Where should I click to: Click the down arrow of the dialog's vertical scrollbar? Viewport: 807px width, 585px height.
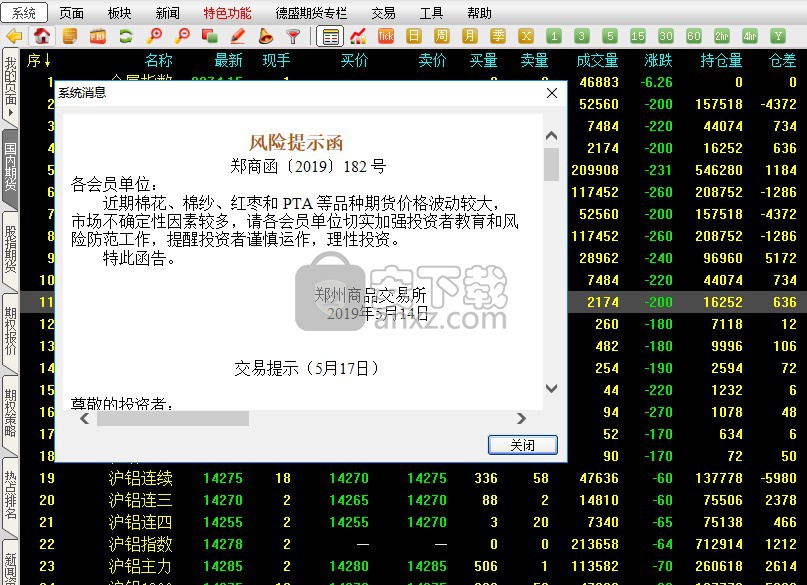pyautogui.click(x=551, y=388)
